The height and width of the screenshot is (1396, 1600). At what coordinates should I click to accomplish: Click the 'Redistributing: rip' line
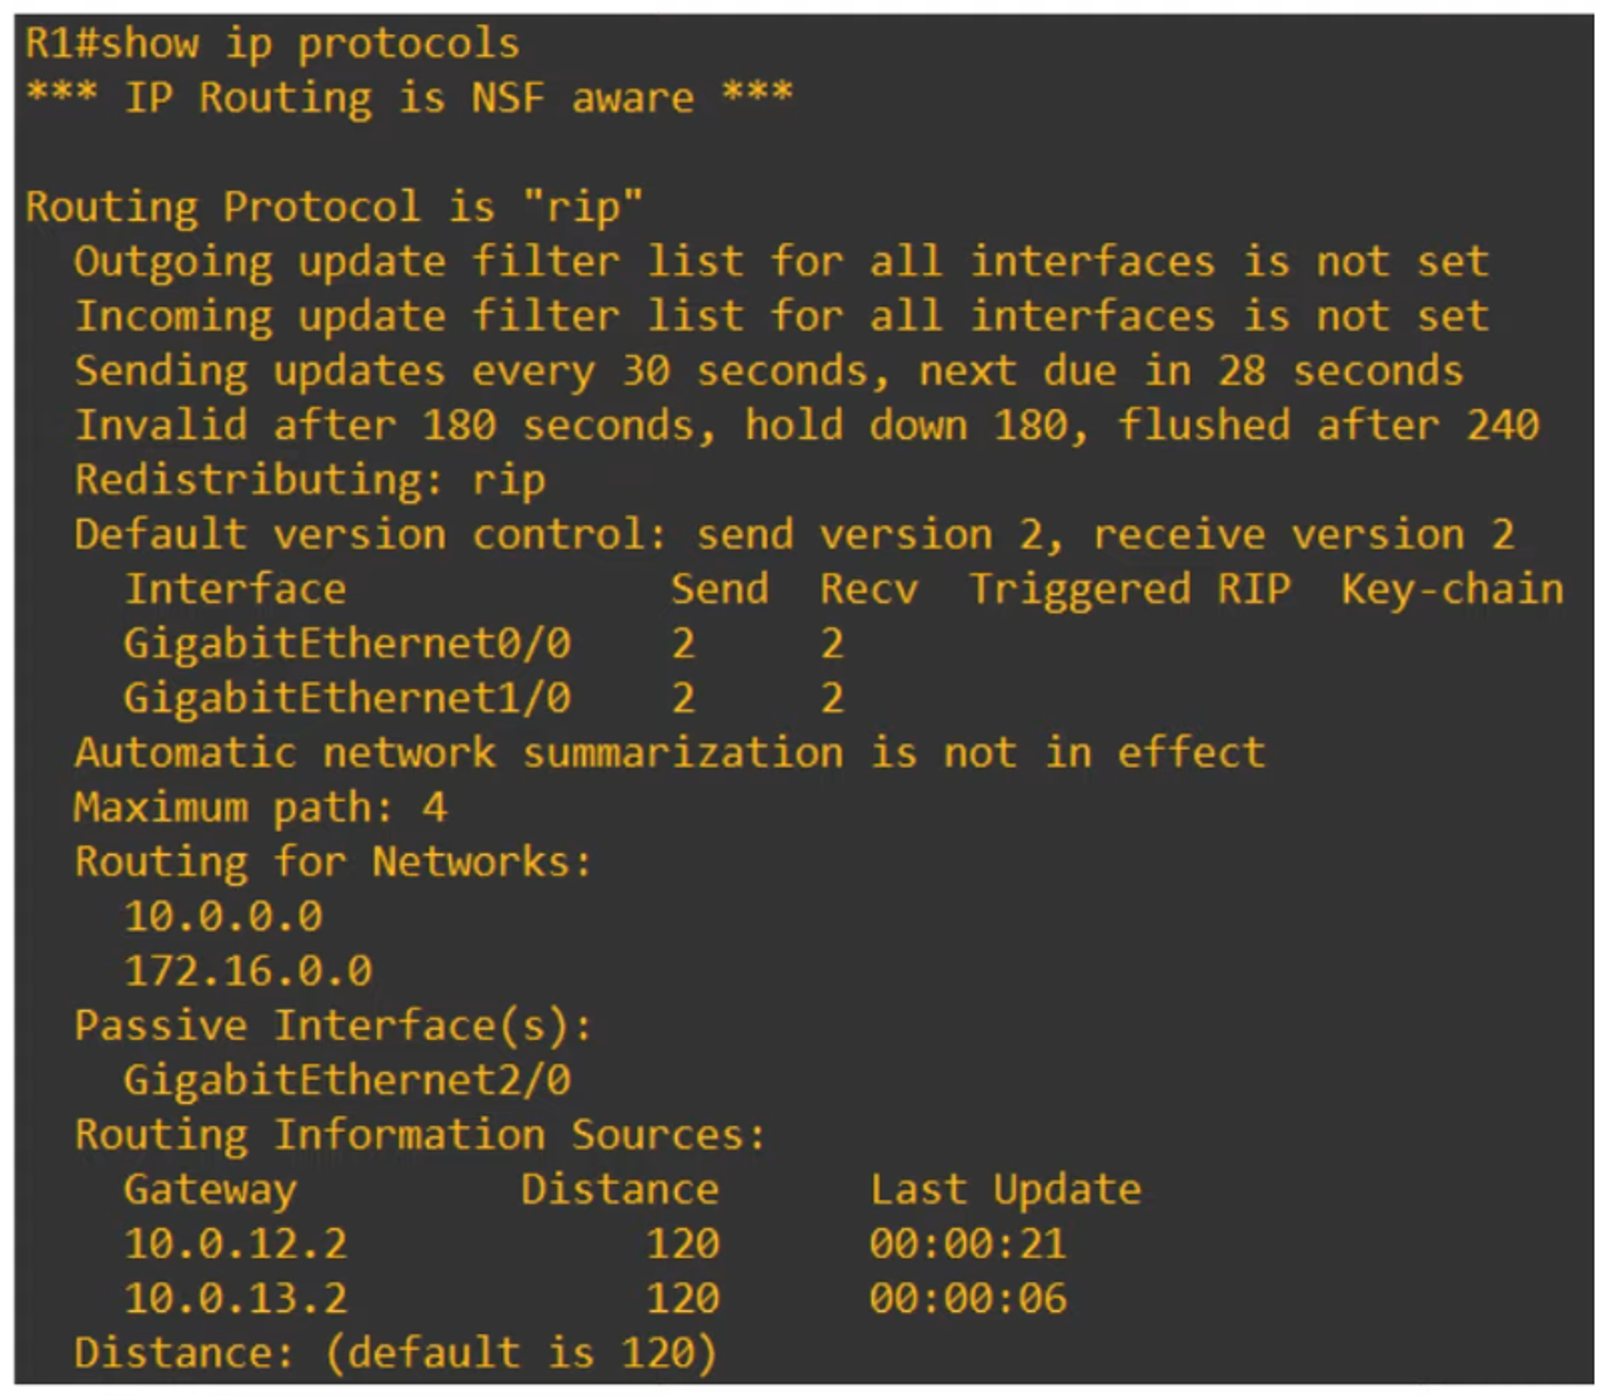310,481
